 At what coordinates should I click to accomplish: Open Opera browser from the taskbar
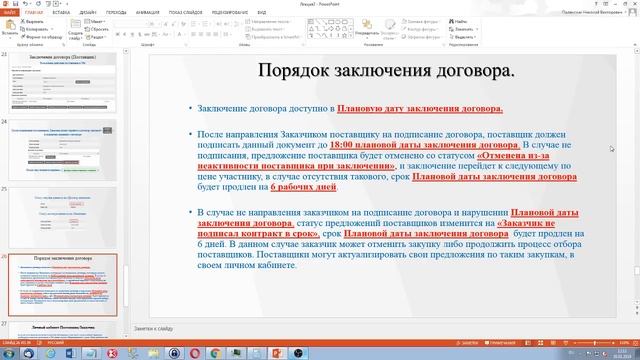click(x=195, y=353)
